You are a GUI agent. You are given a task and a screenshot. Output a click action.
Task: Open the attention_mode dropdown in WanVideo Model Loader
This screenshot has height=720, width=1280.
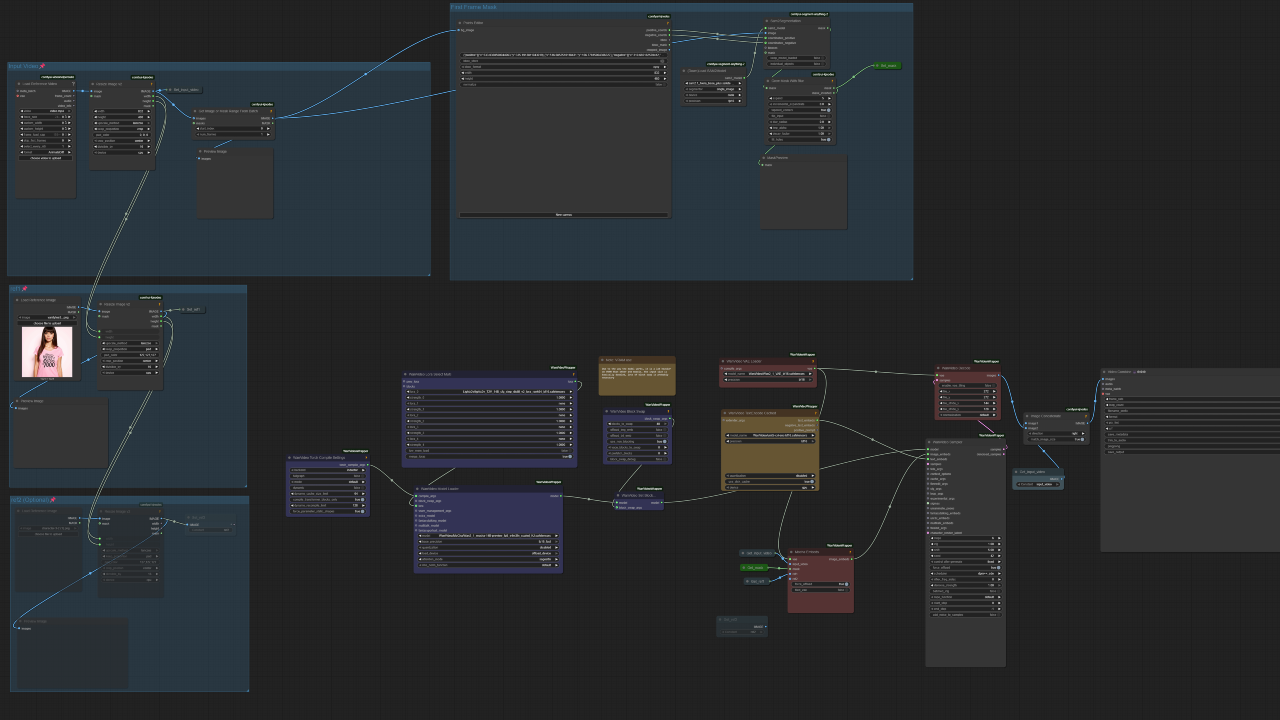488,559
